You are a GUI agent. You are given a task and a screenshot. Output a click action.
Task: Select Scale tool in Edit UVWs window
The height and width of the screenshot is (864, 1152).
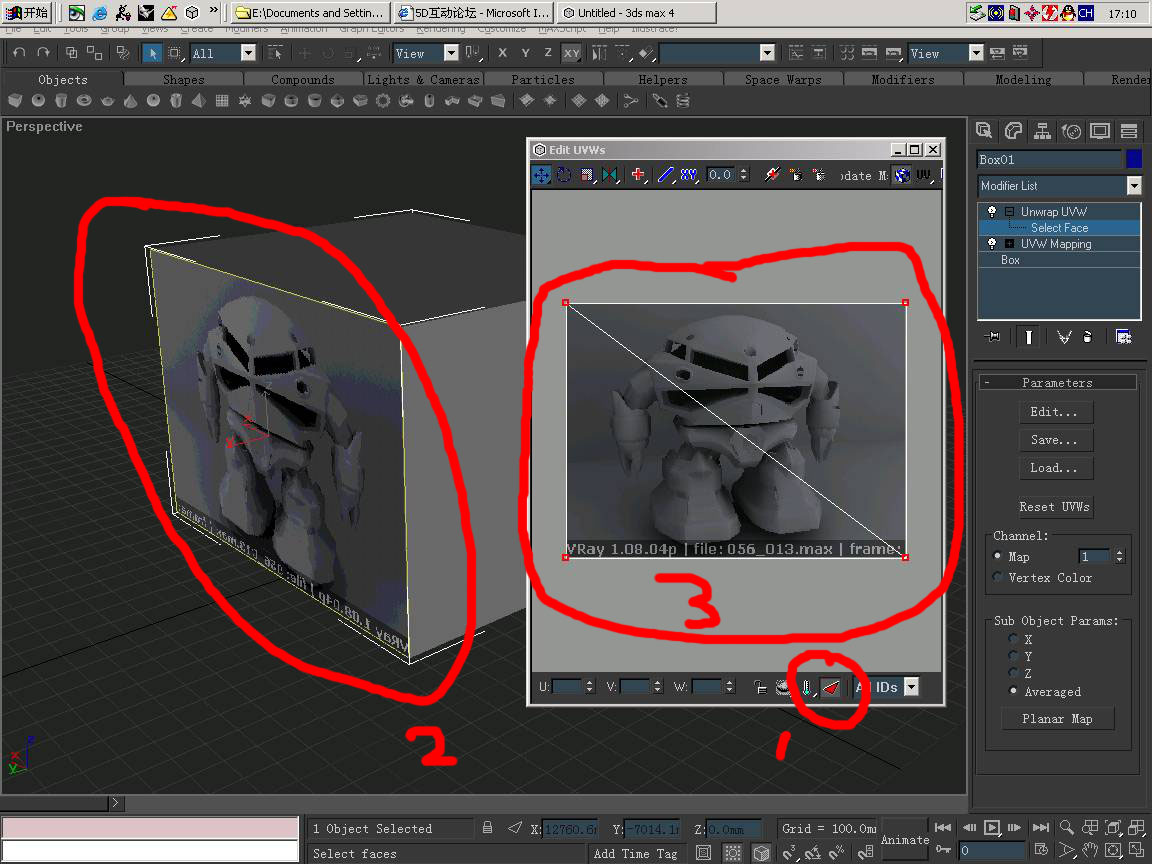click(586, 175)
